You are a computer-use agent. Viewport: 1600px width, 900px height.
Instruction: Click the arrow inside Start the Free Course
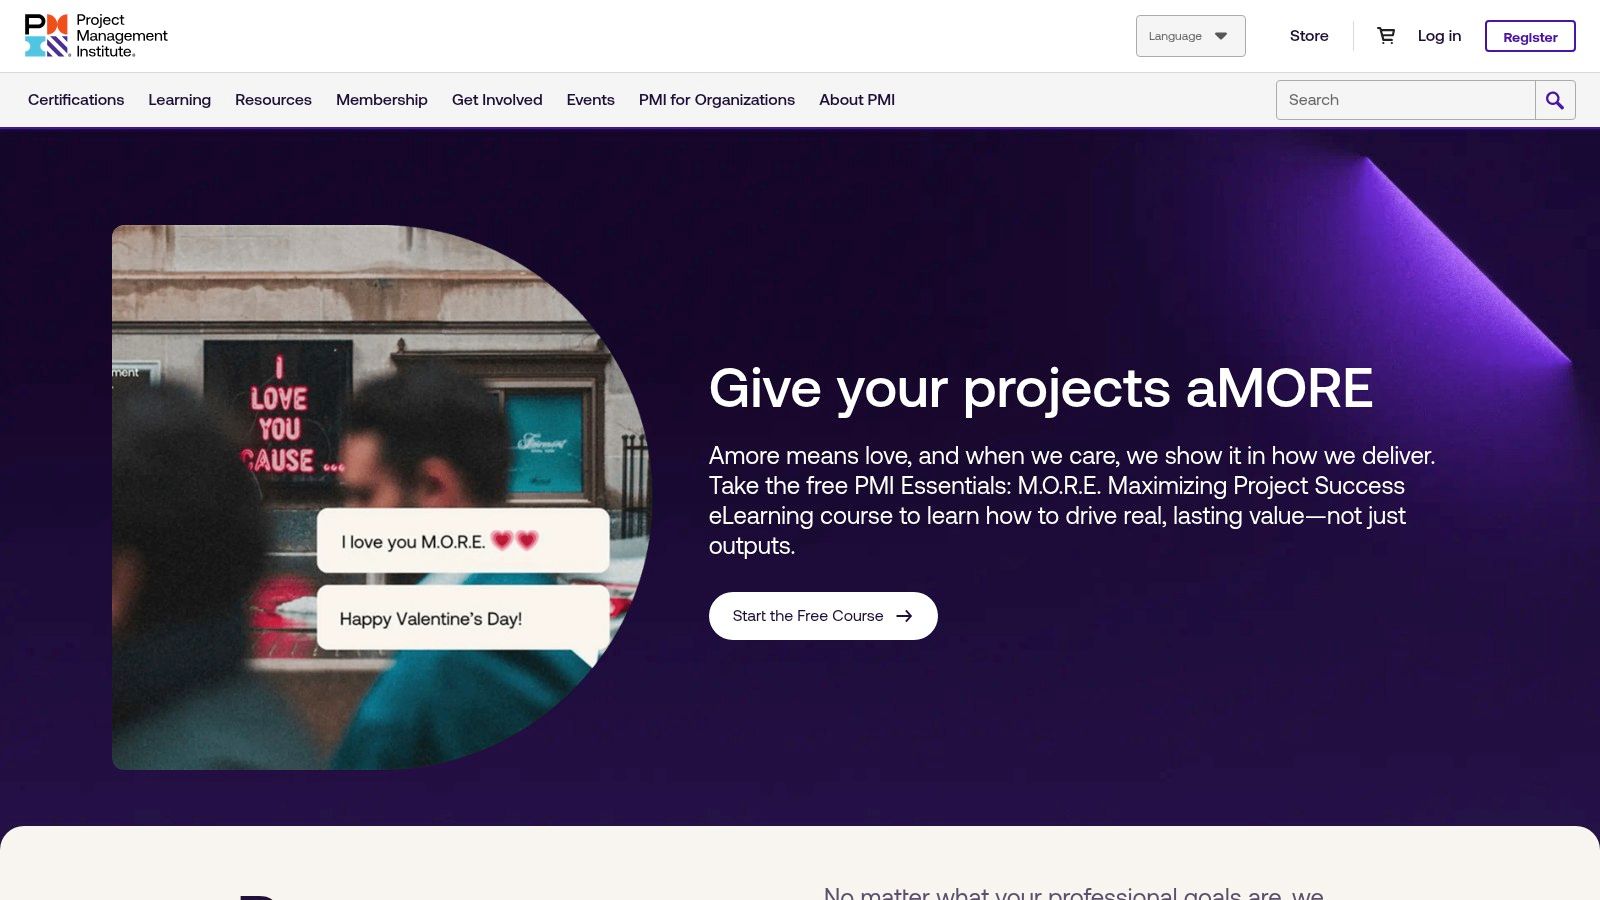[904, 616]
